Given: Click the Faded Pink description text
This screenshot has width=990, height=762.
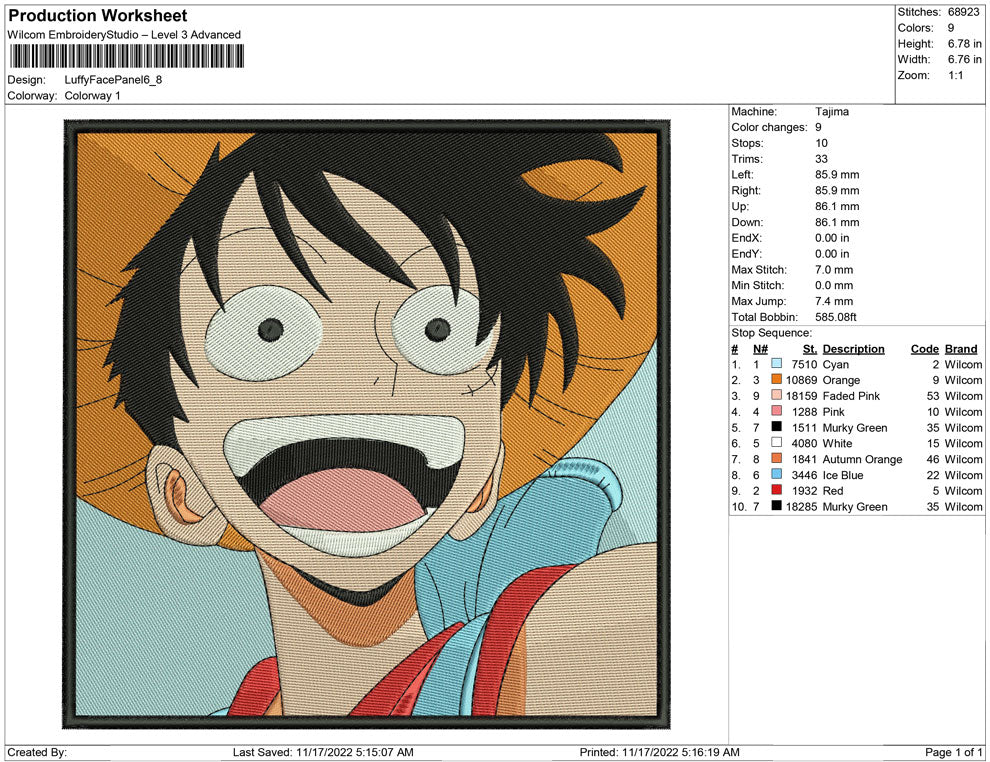Looking at the screenshot, I should 851,396.
